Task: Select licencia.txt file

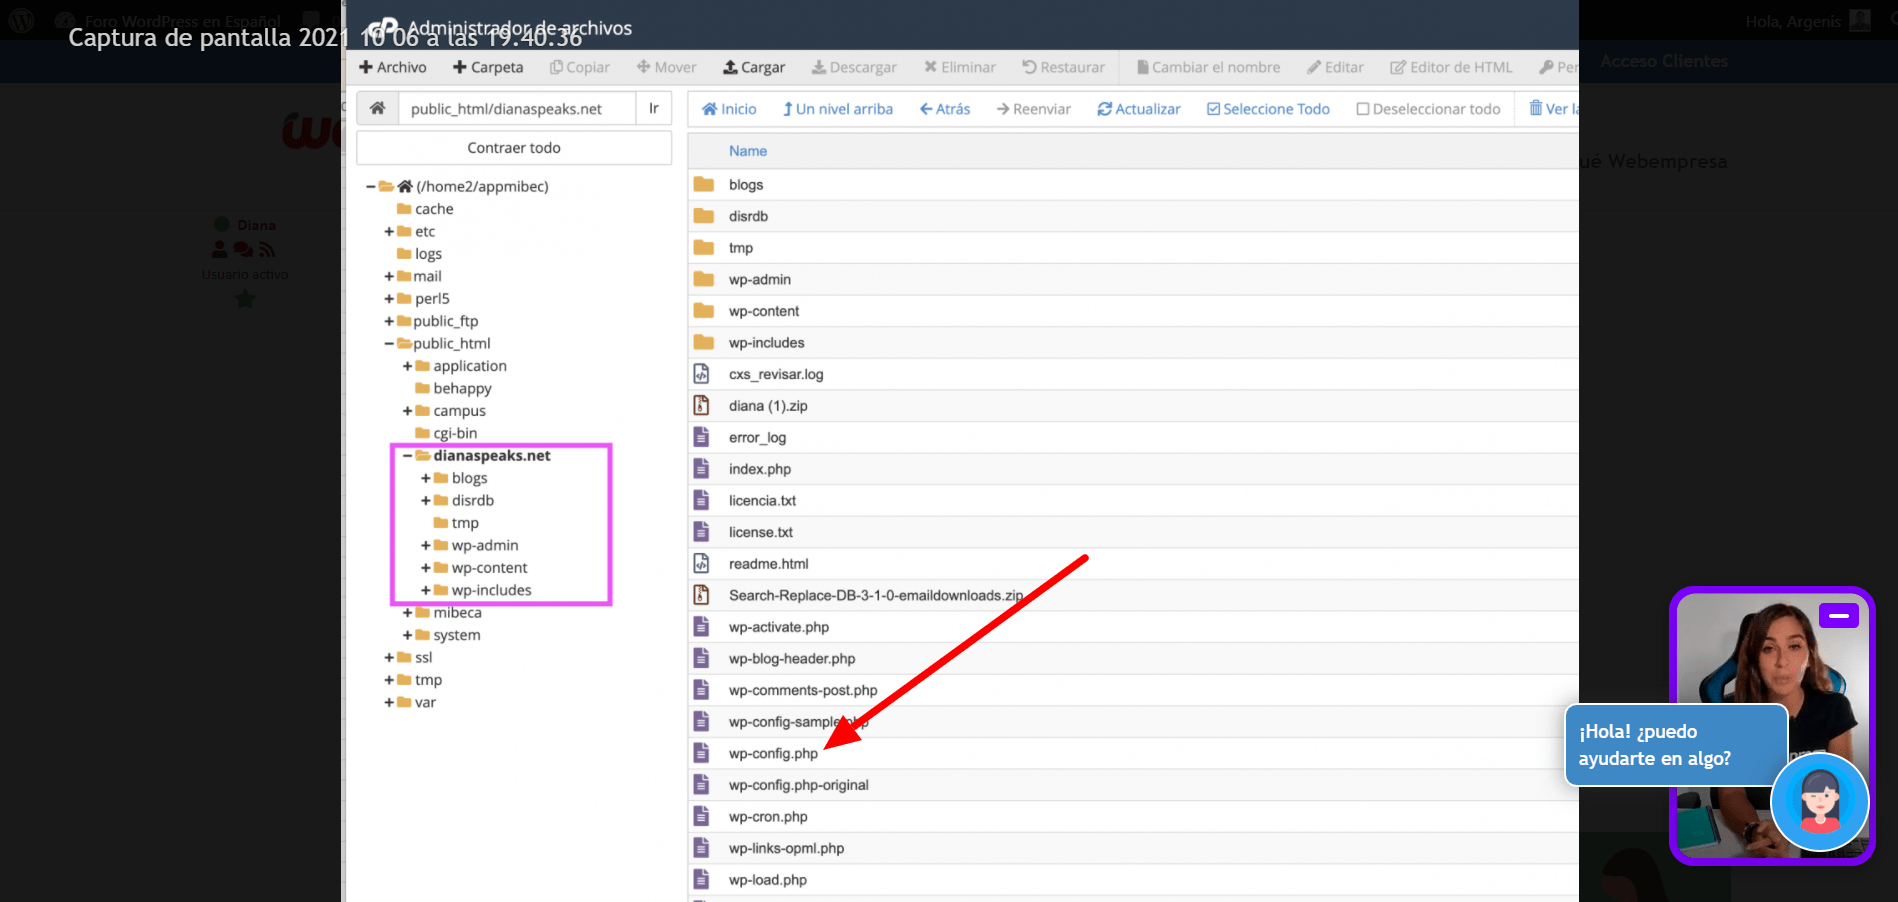Action: 762,500
